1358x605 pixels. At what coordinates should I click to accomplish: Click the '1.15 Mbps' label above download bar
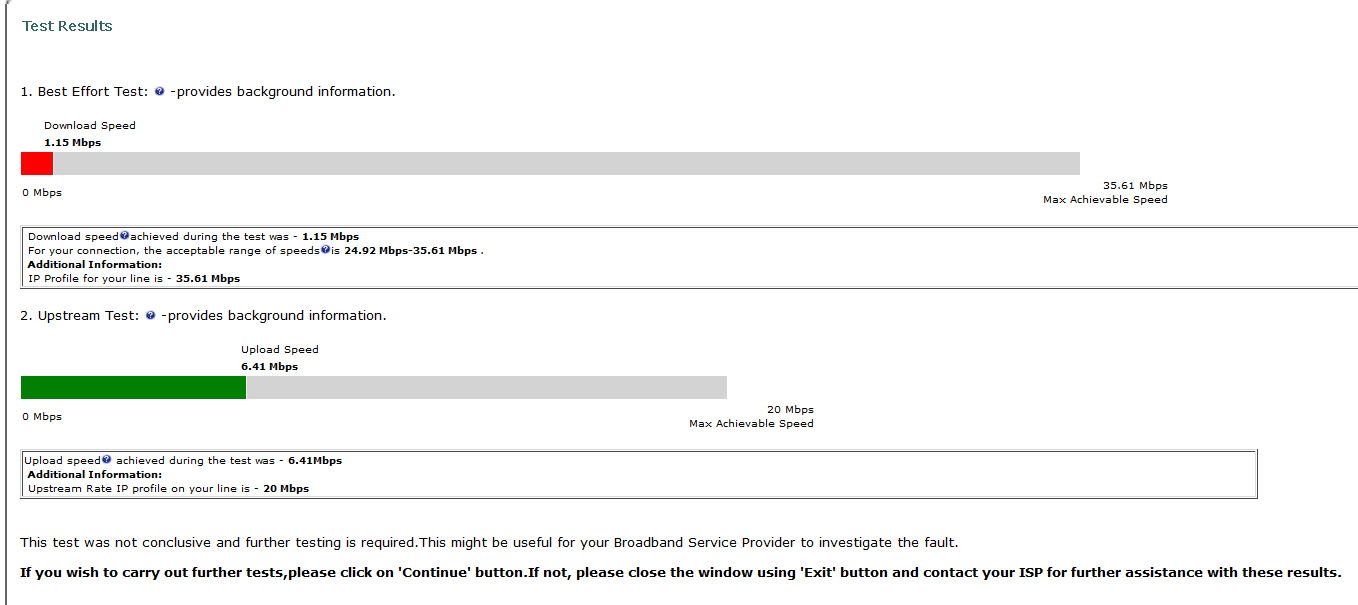pyautogui.click(x=72, y=143)
